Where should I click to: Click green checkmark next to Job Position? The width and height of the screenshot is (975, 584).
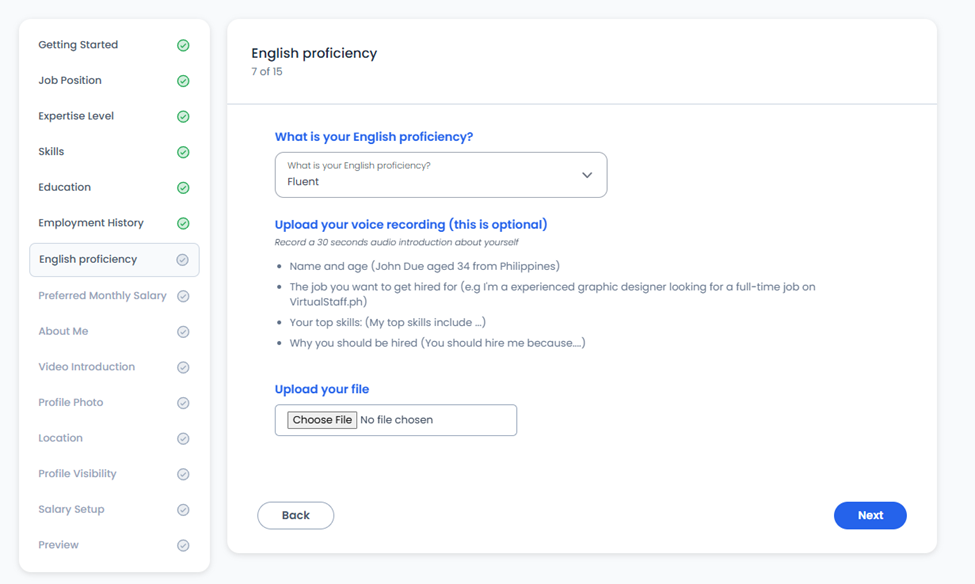pos(183,81)
